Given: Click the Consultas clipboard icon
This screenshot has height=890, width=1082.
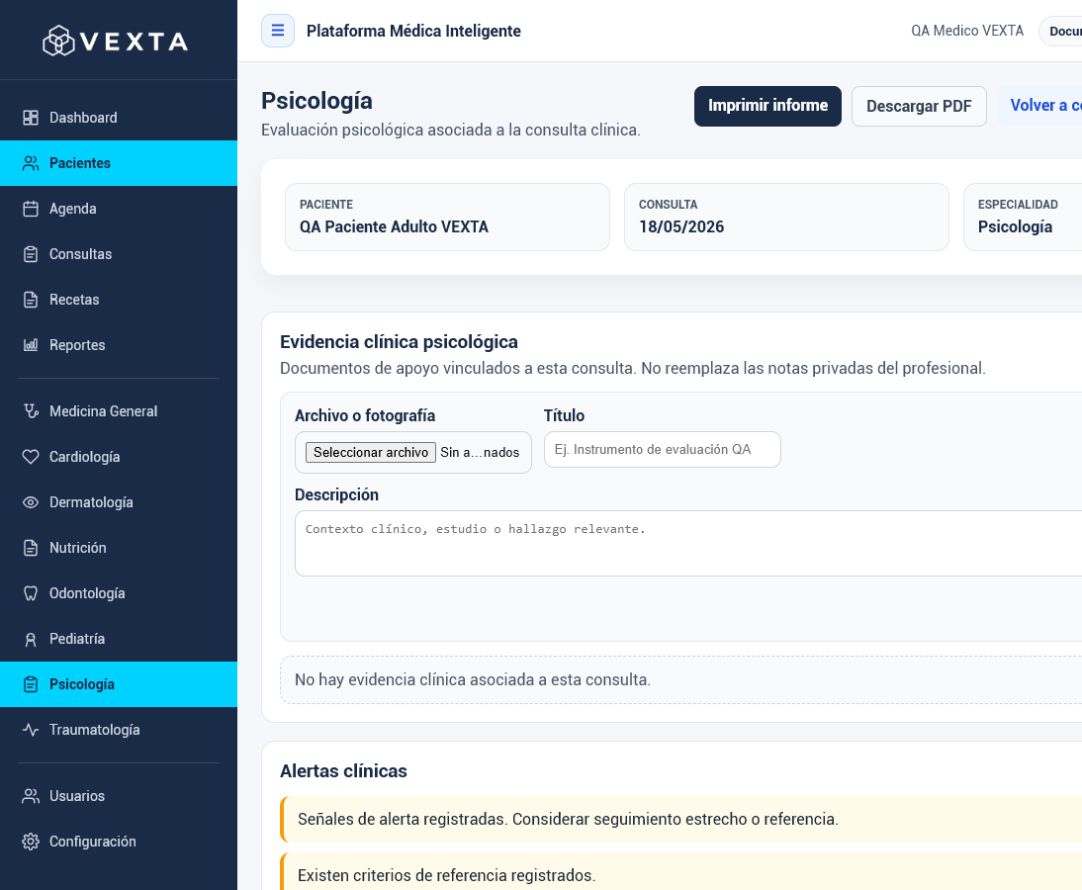Looking at the screenshot, I should click(x=30, y=254).
